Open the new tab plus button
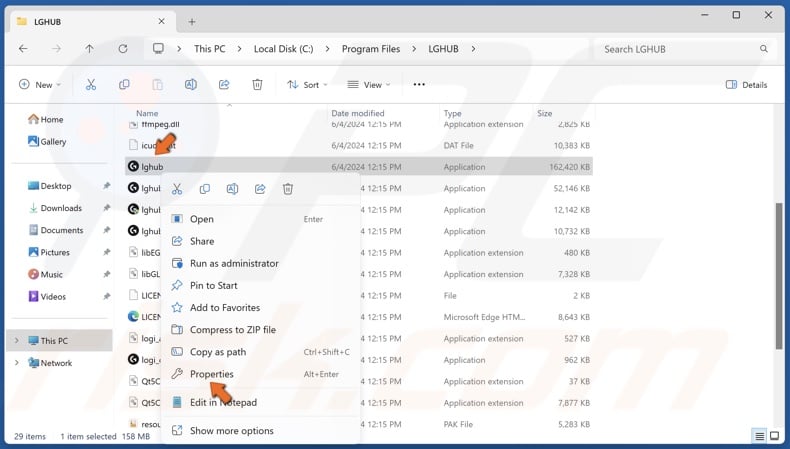Image resolution: width=790 pixels, height=449 pixels. pos(192,21)
